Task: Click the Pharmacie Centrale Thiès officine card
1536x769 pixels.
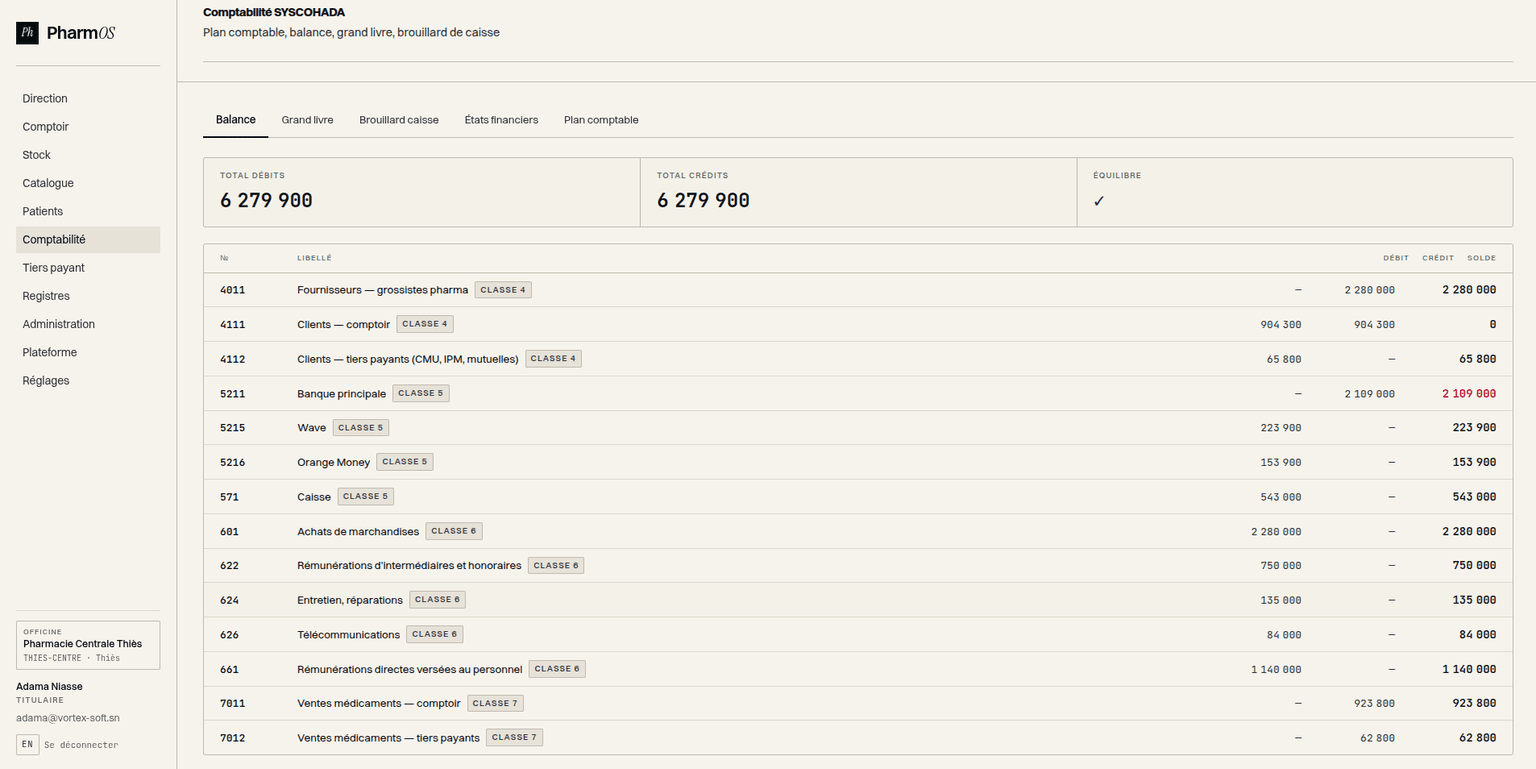Action: coord(87,644)
